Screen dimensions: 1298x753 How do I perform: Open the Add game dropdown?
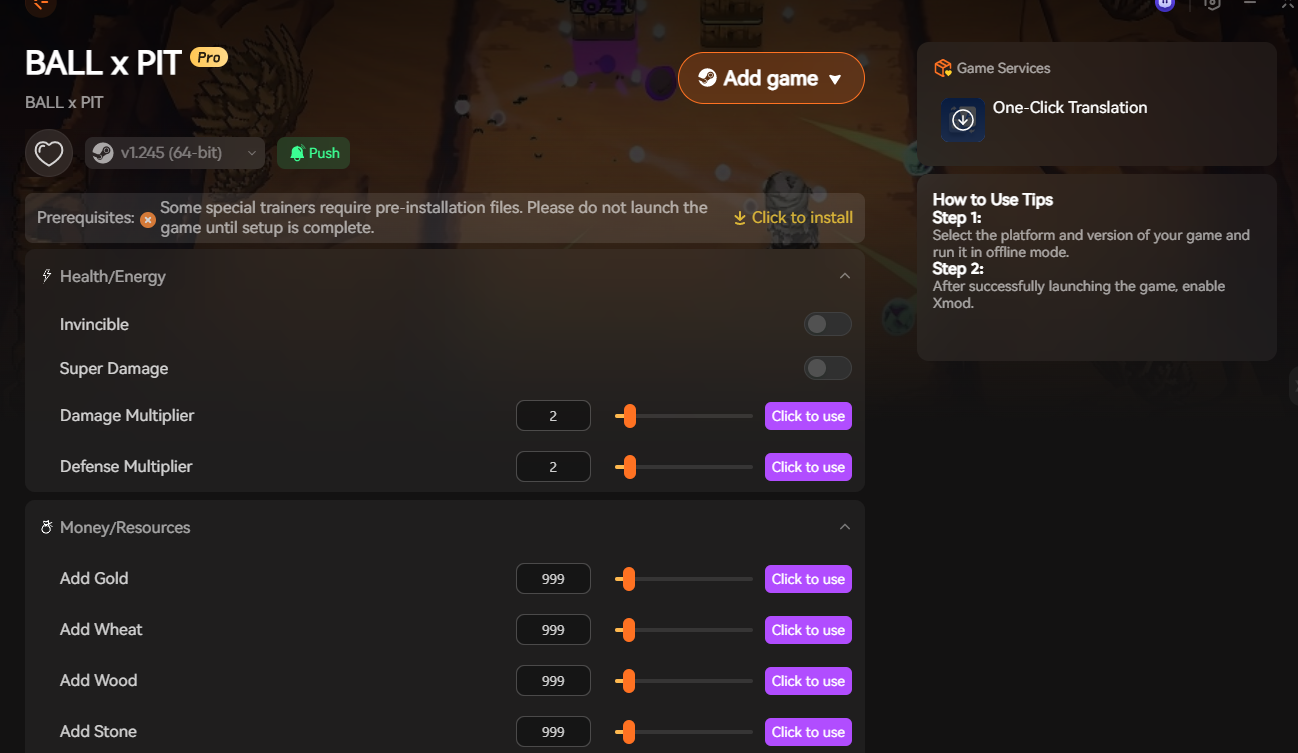coord(771,78)
